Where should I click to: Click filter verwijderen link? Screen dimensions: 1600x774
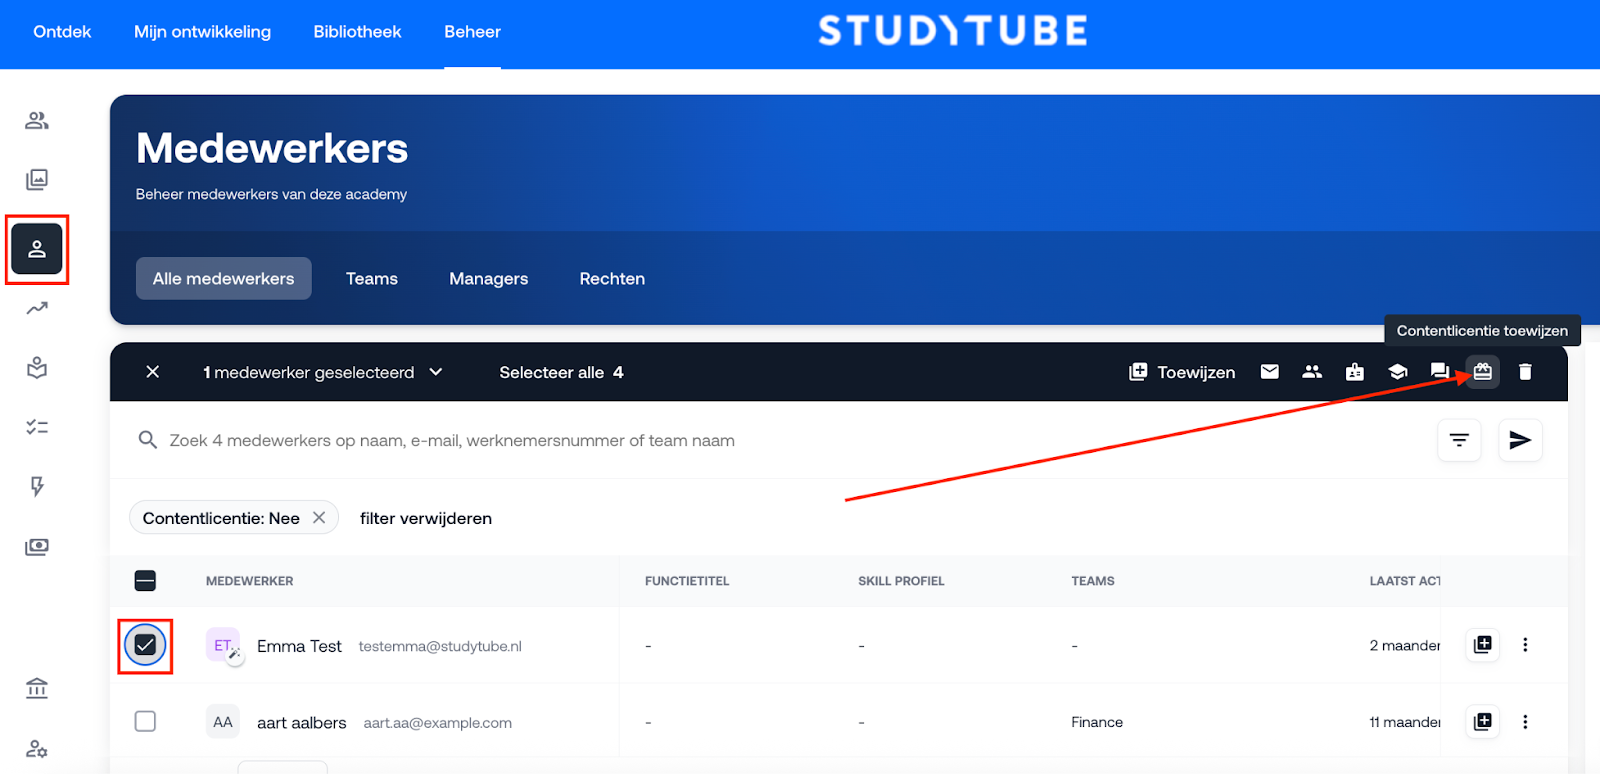[426, 518]
